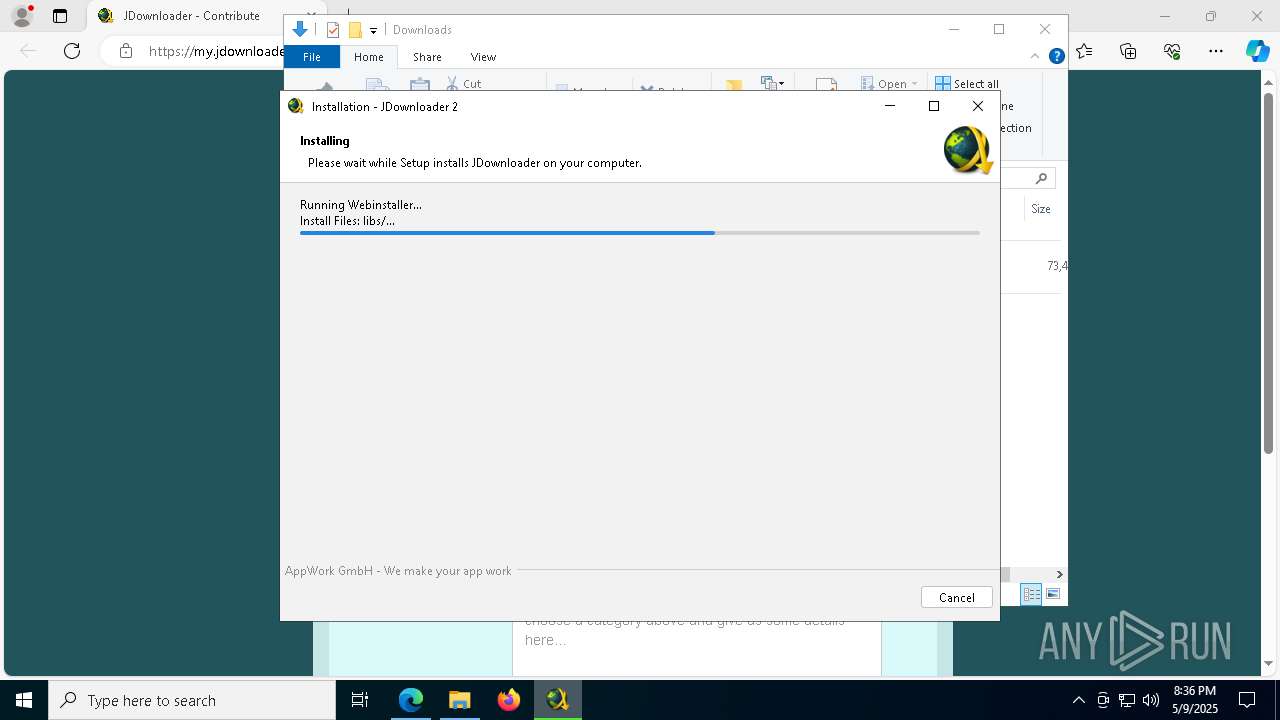This screenshot has height=720, width=1280.
Task: Click Select all in Explorer ribbon
Action: click(x=967, y=84)
